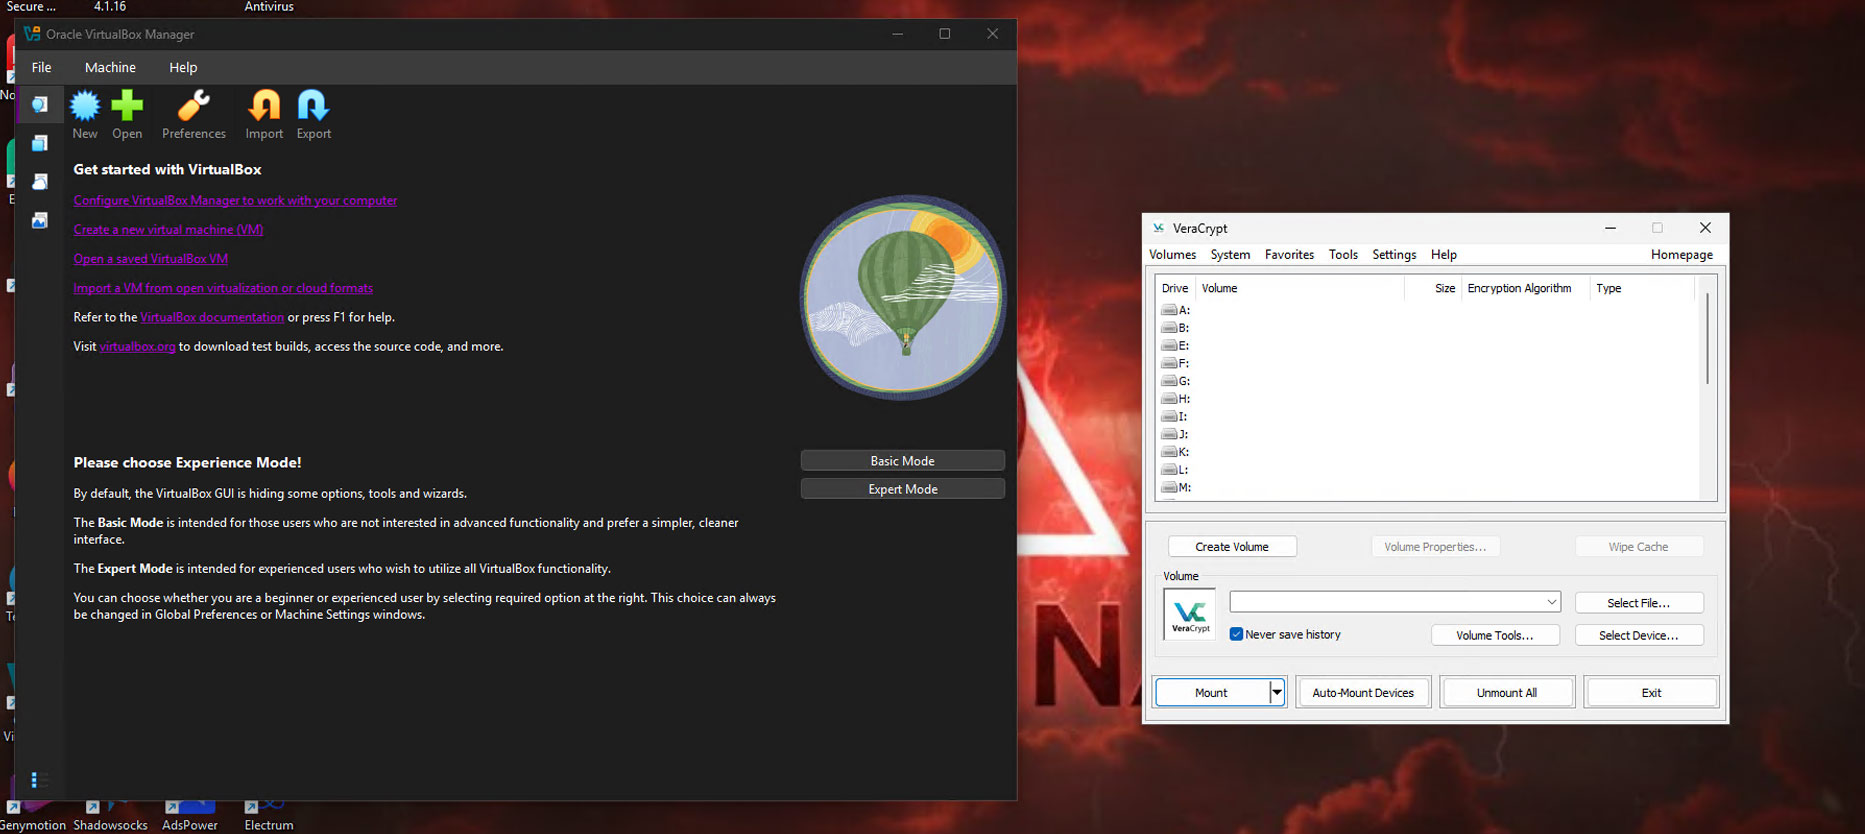Click the Create Volume button
Image resolution: width=1865 pixels, height=834 pixels.
tap(1232, 547)
